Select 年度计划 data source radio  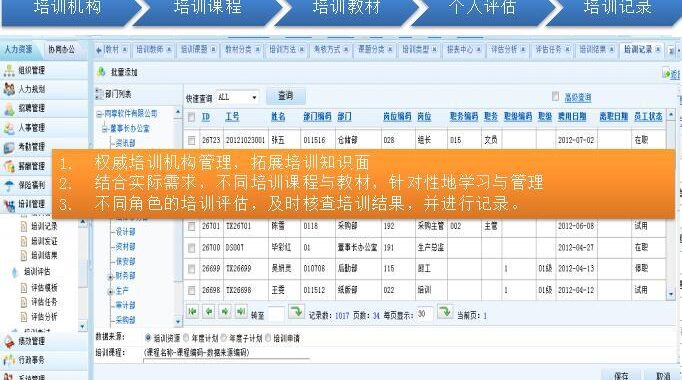[186, 338]
